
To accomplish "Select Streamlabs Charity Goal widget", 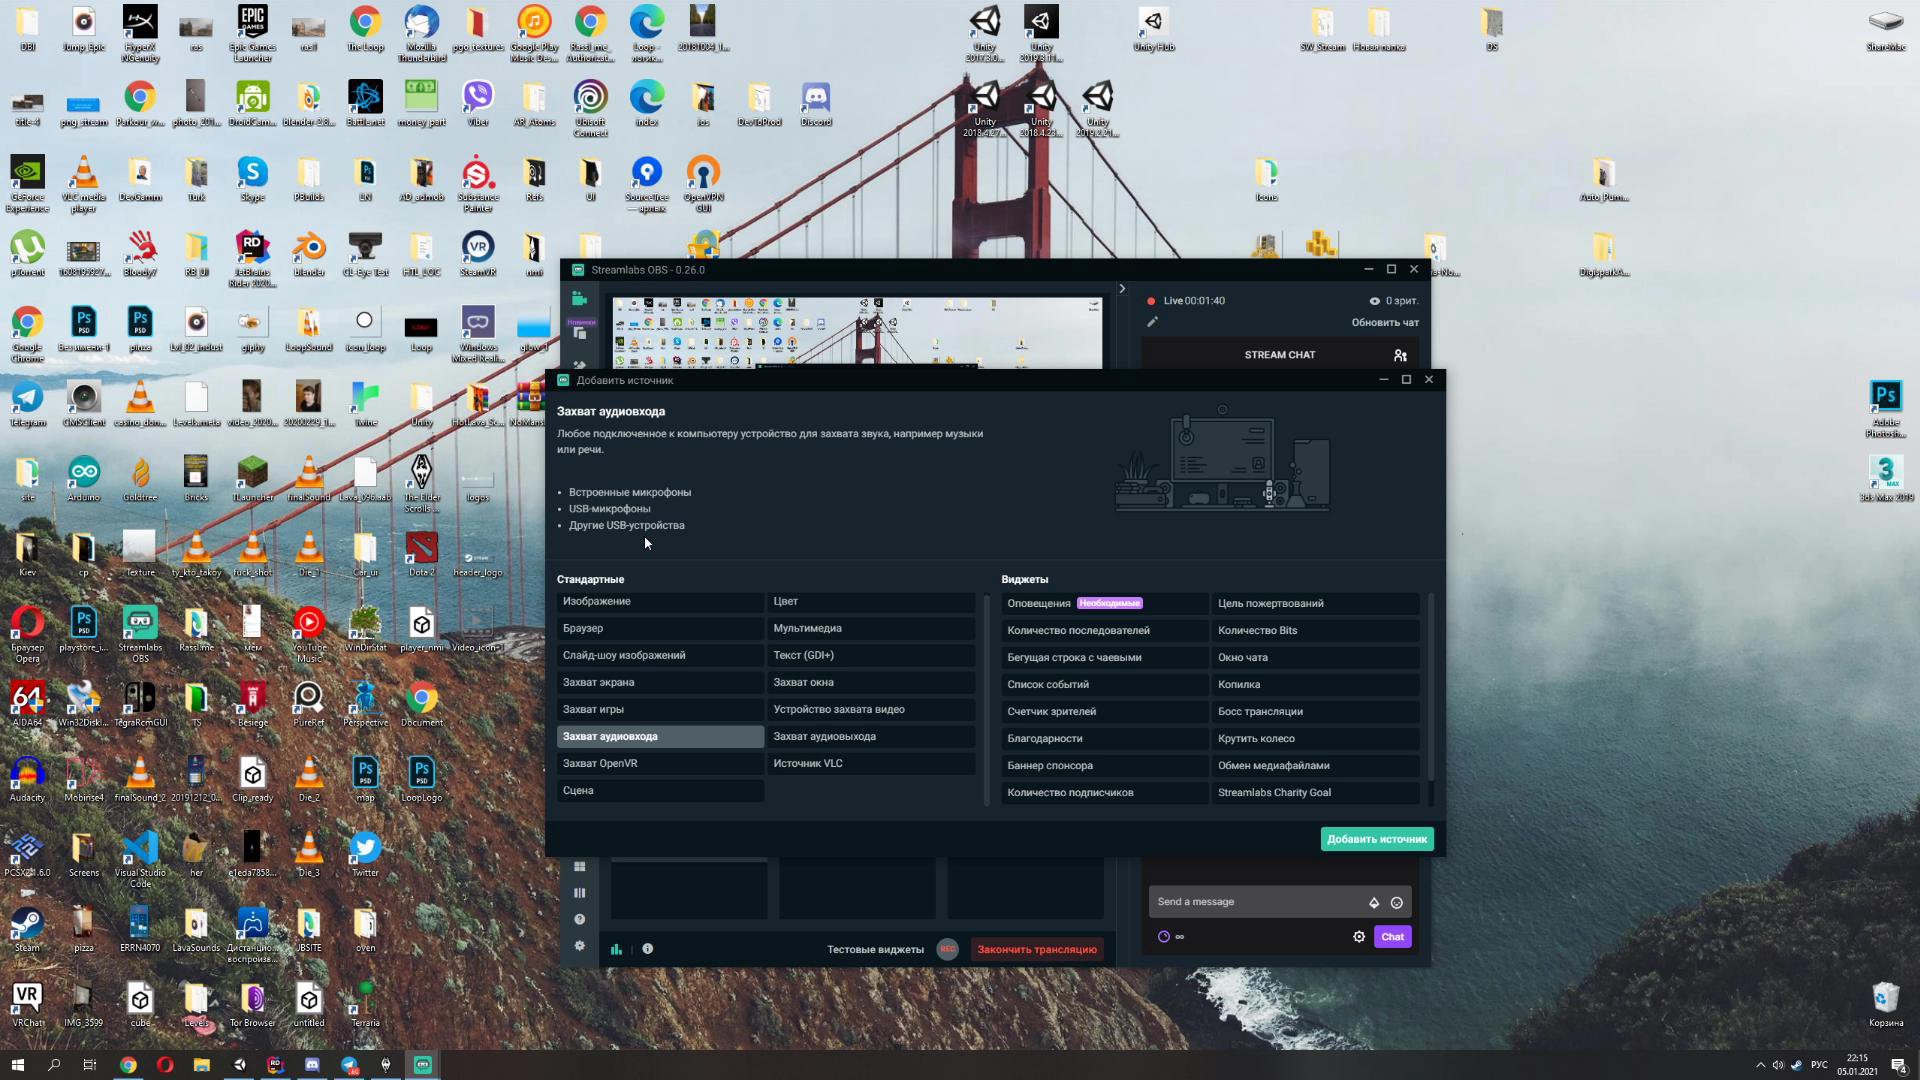I will tap(1316, 793).
